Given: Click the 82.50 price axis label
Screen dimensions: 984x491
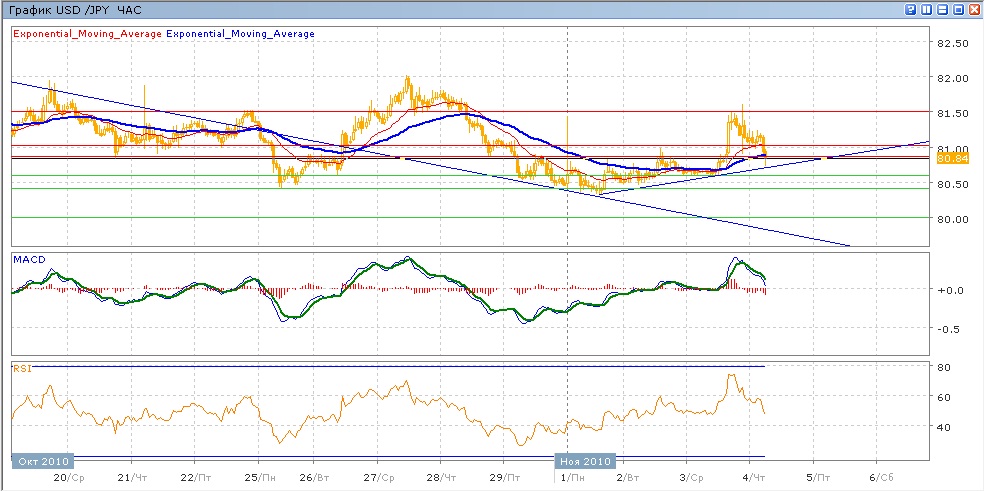Looking at the screenshot, I should (954, 44).
